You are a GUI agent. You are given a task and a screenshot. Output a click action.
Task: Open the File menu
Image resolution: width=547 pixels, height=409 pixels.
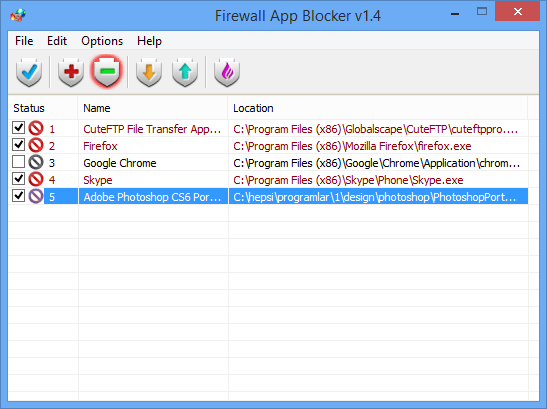[x=24, y=41]
